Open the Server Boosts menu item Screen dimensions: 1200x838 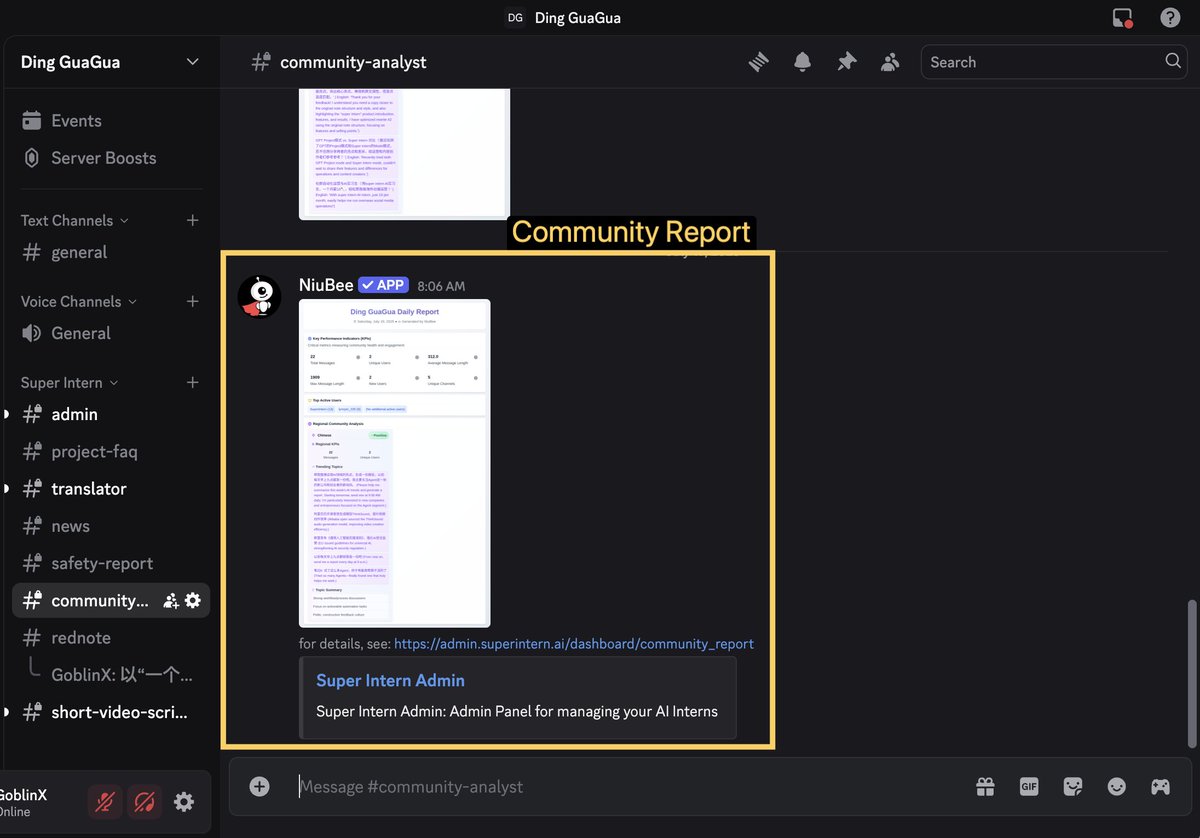pos(110,158)
